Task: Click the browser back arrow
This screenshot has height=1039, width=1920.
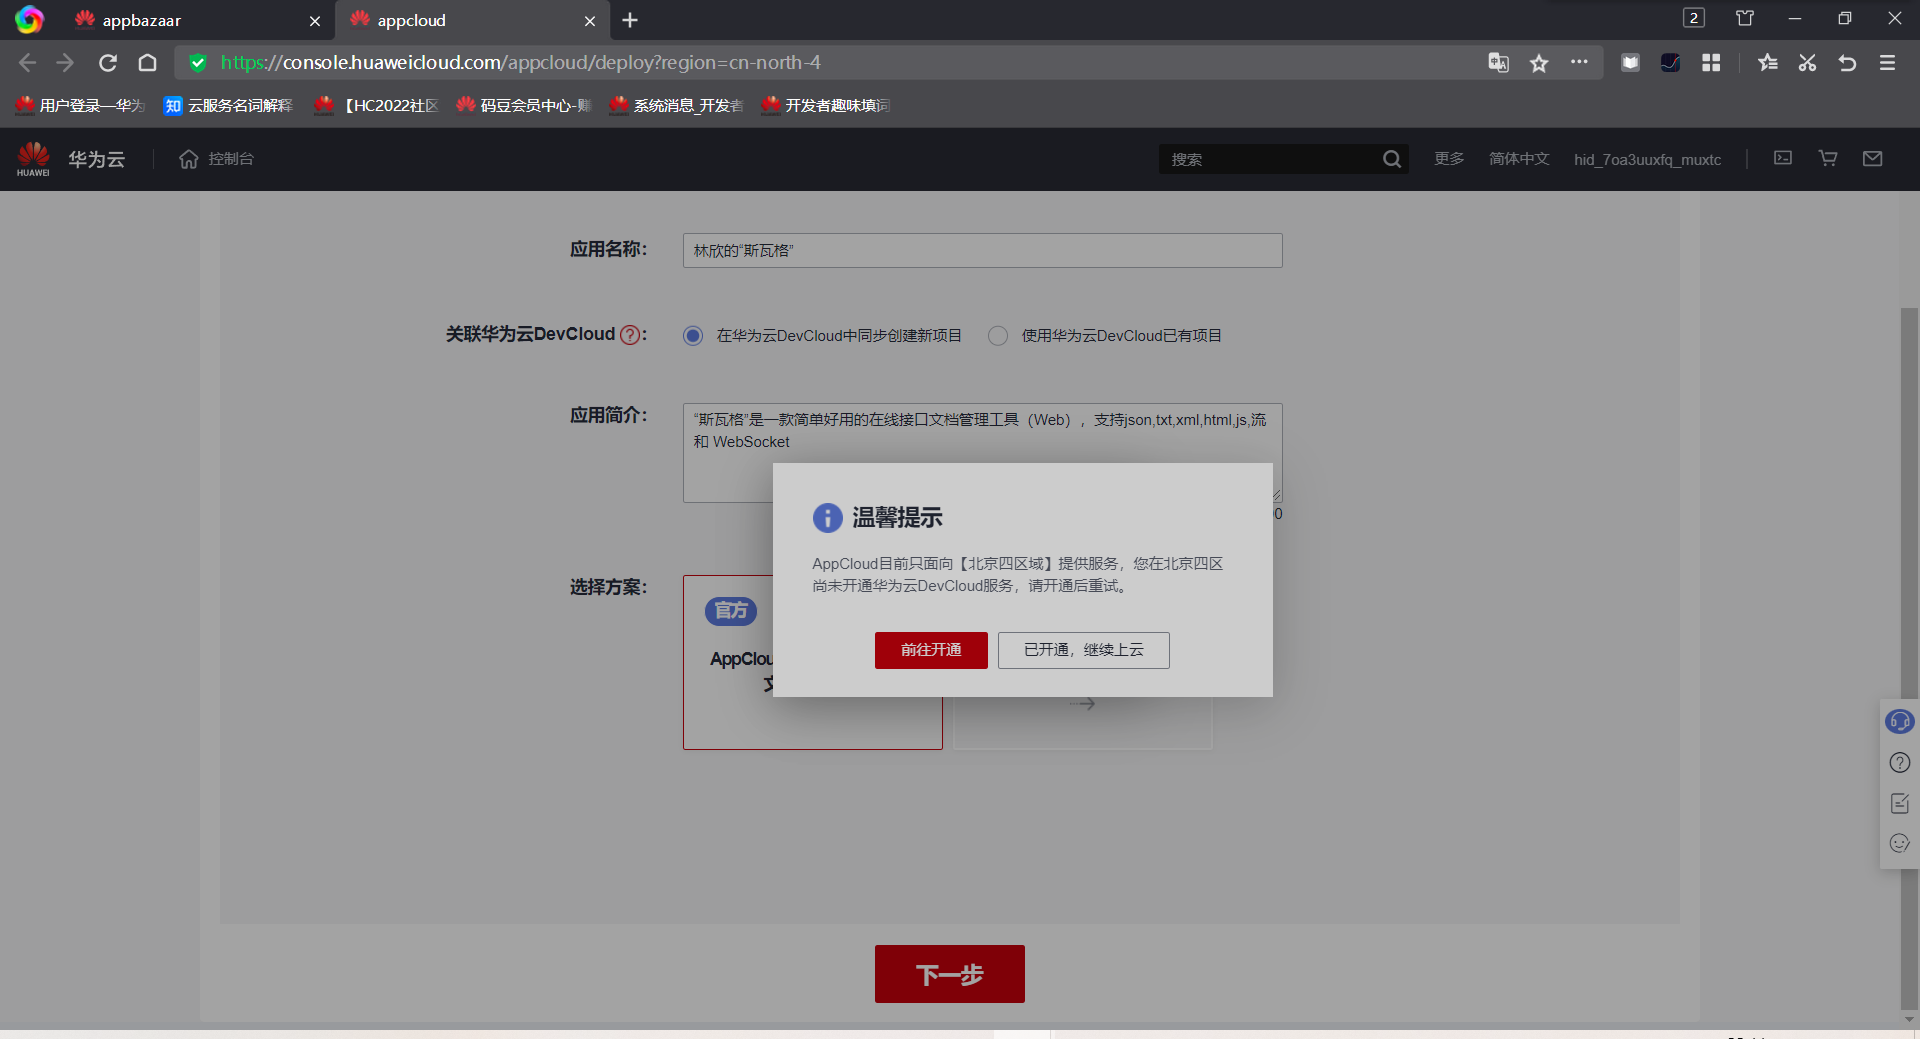Action: (27, 63)
